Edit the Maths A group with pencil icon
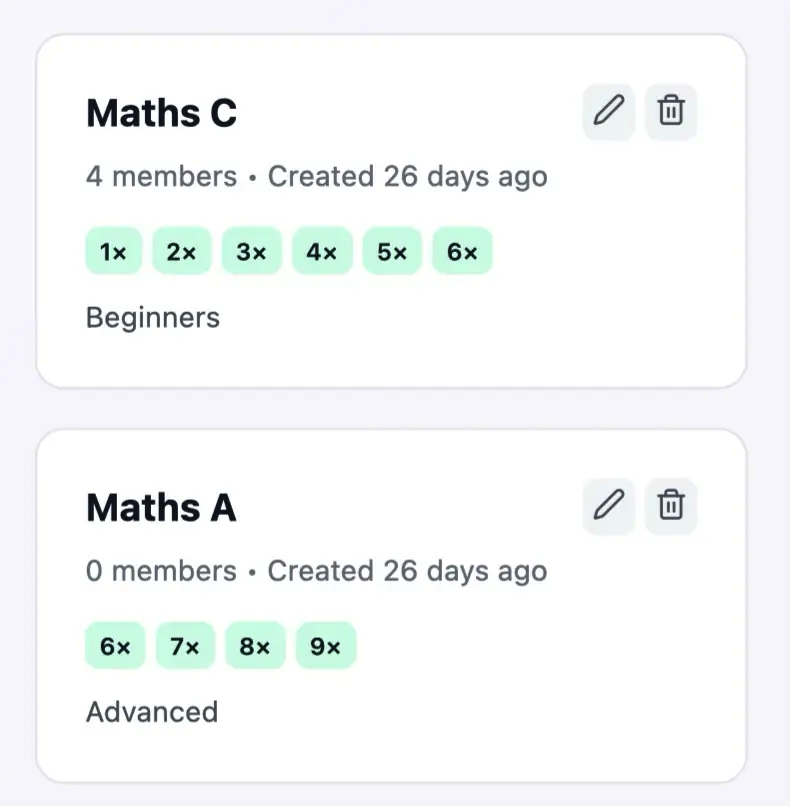 tap(609, 506)
